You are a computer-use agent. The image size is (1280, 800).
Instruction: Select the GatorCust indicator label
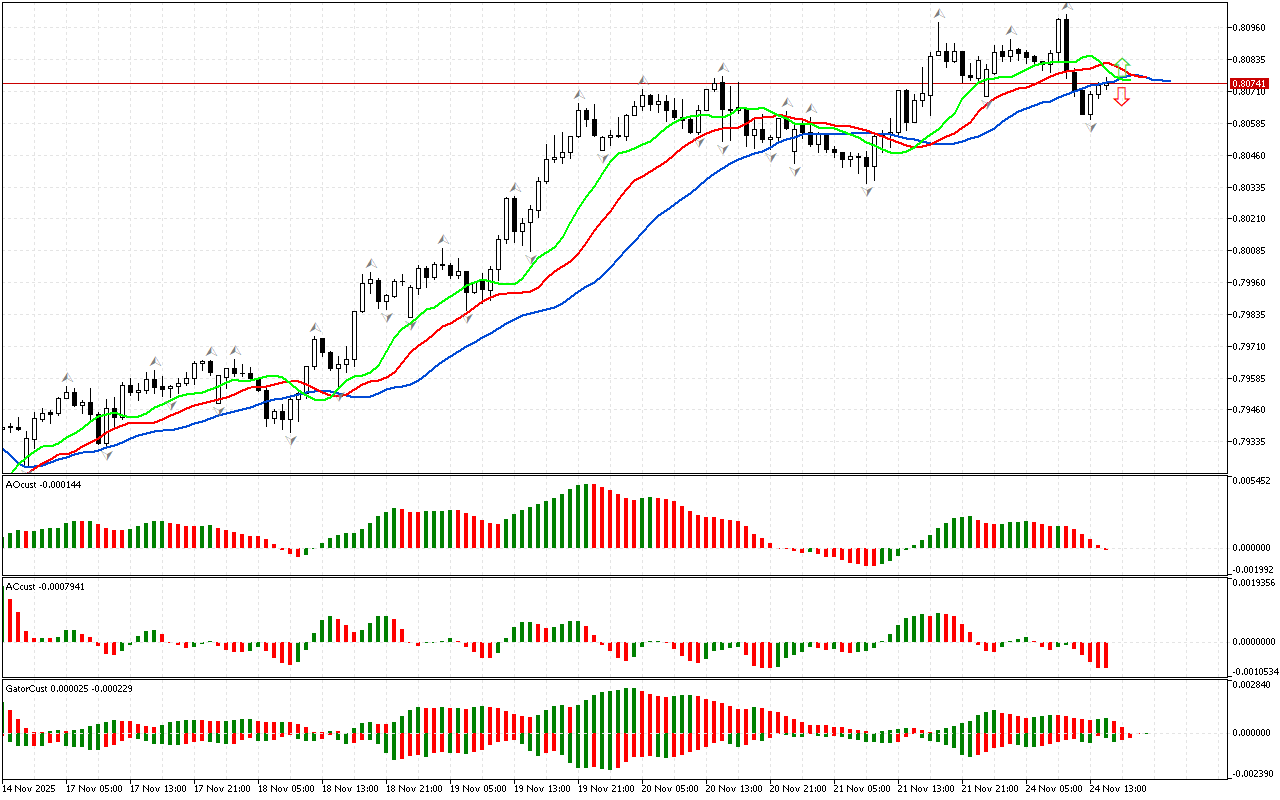[x=69, y=688]
